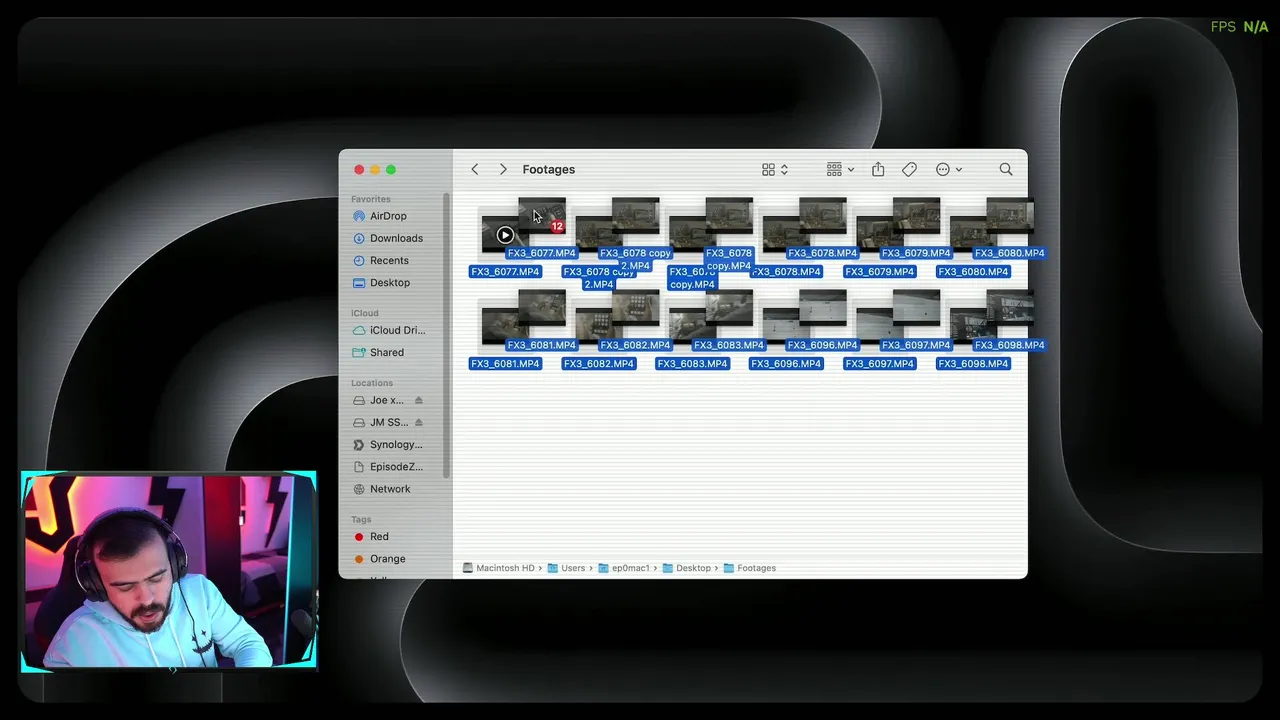This screenshot has width=1280, height=720.
Task: Click the Search magnifier icon
Action: (1006, 170)
